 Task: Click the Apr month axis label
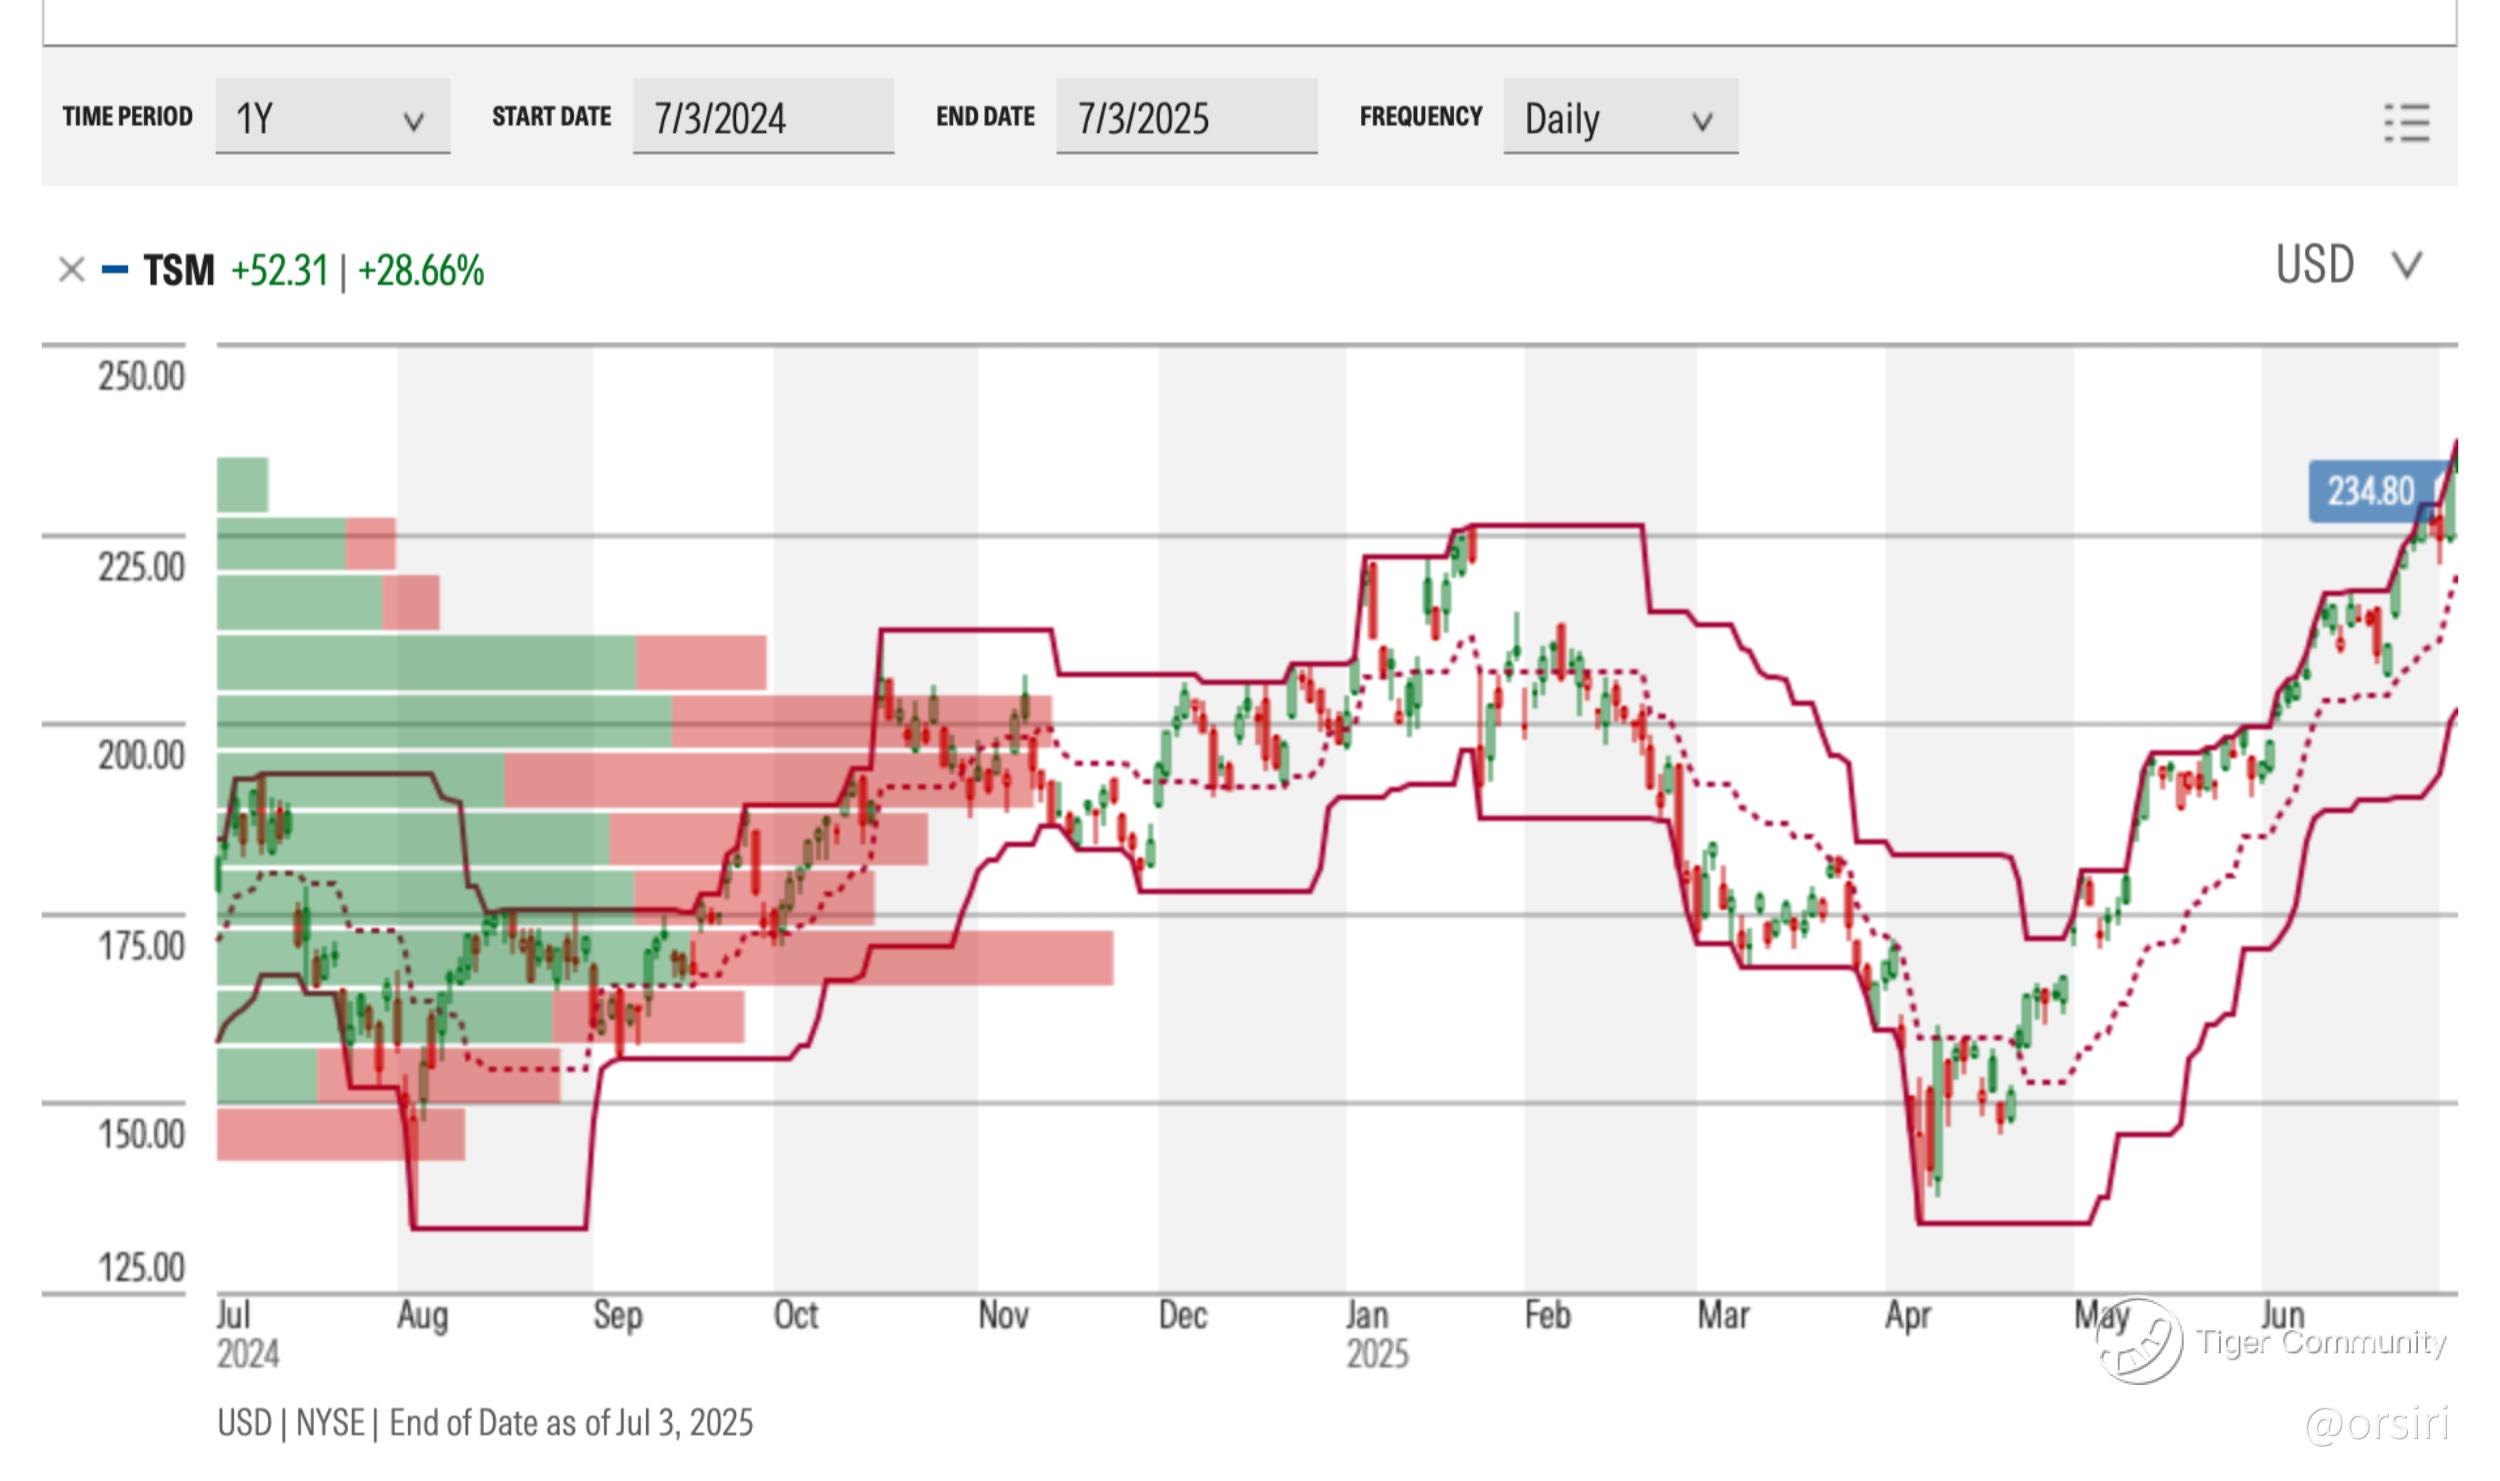click(1907, 1316)
